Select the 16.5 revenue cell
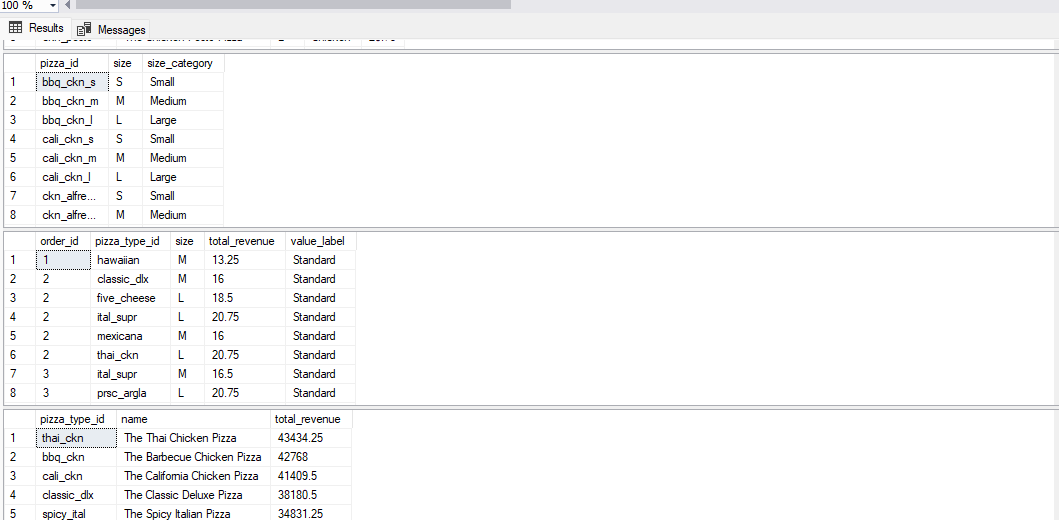The image size is (1059, 520). tap(244, 374)
